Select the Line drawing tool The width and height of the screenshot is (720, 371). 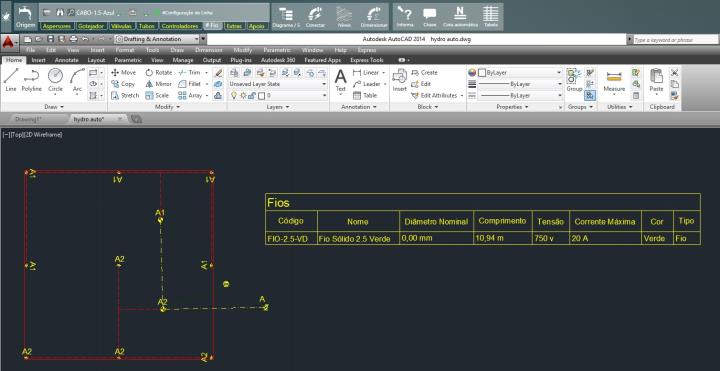11,79
